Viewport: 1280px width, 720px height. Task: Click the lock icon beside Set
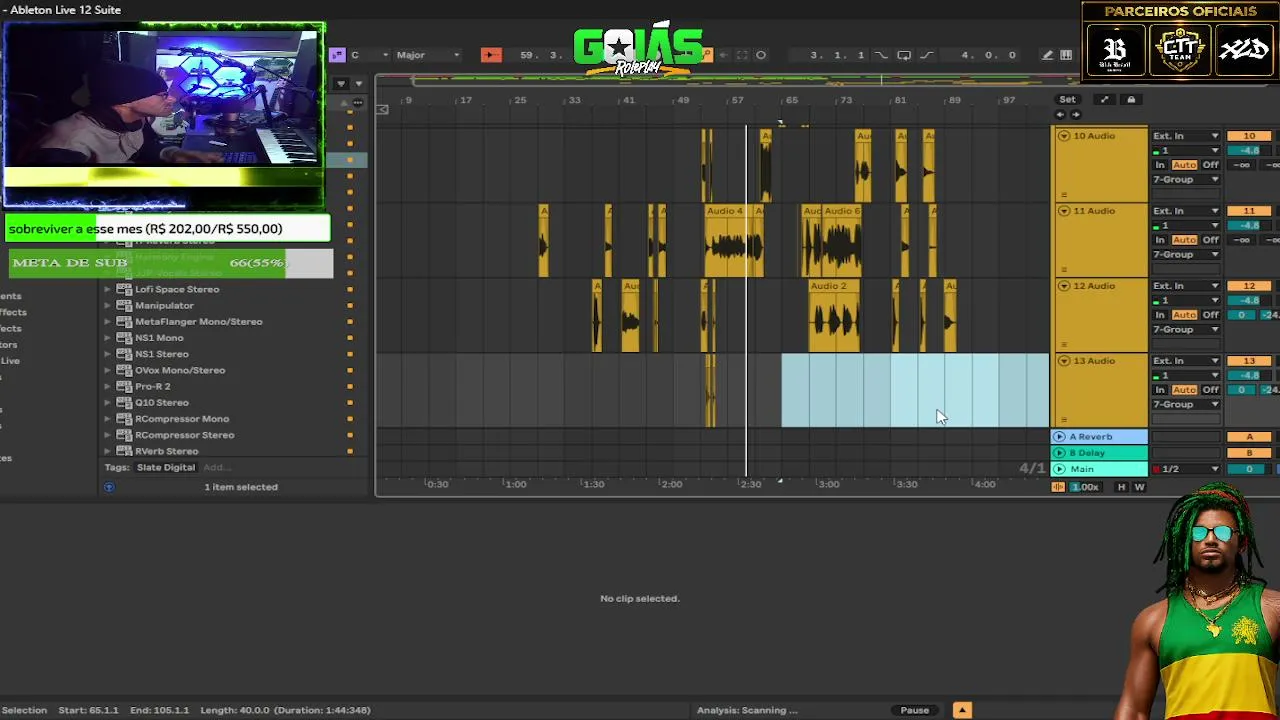(1131, 99)
